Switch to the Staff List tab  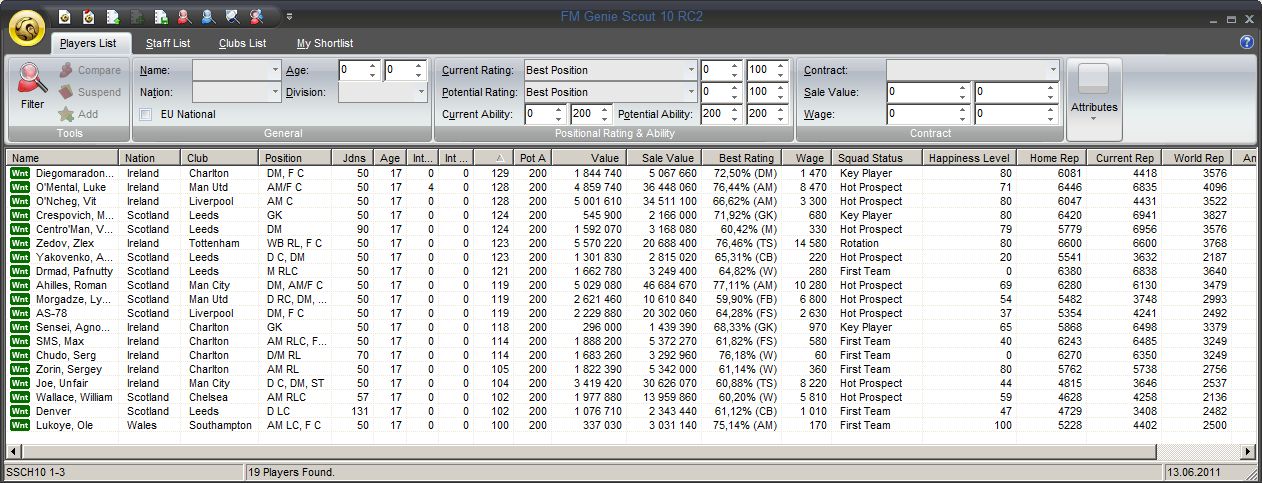168,43
